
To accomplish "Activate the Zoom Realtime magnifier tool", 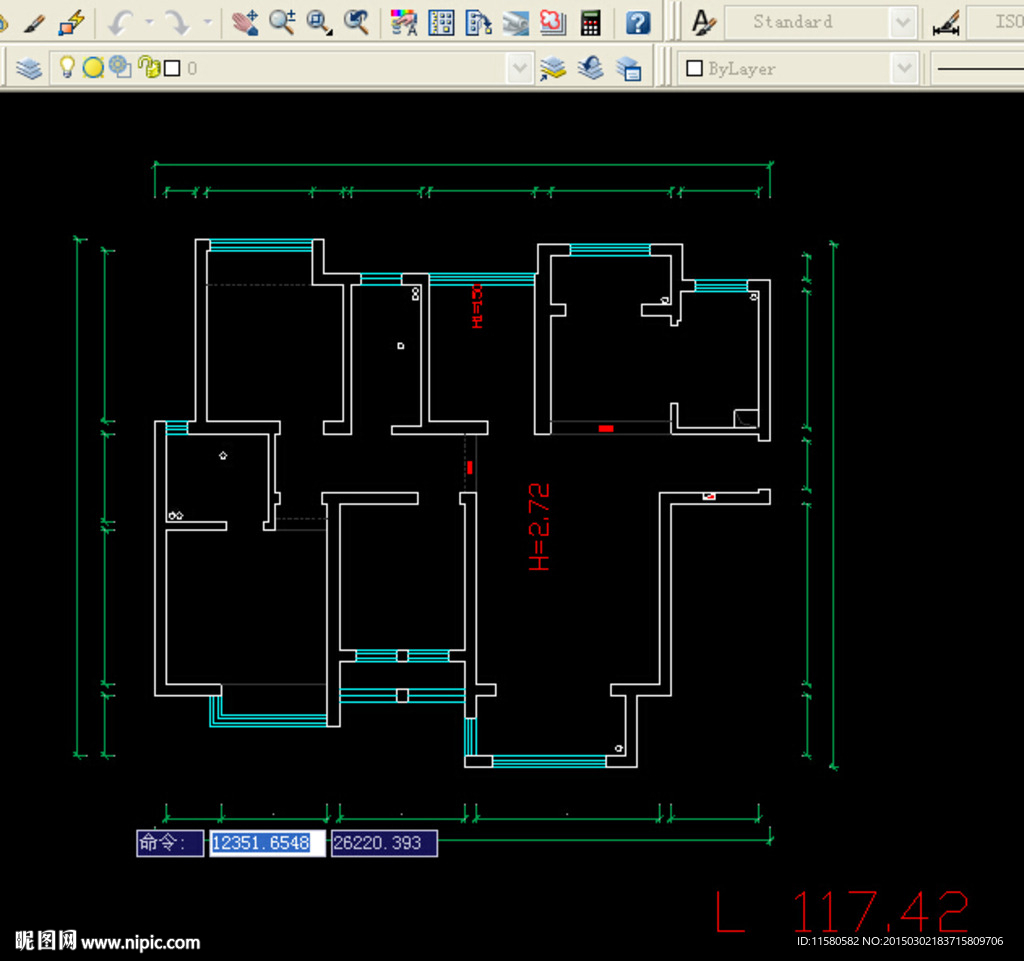I will pos(282,23).
